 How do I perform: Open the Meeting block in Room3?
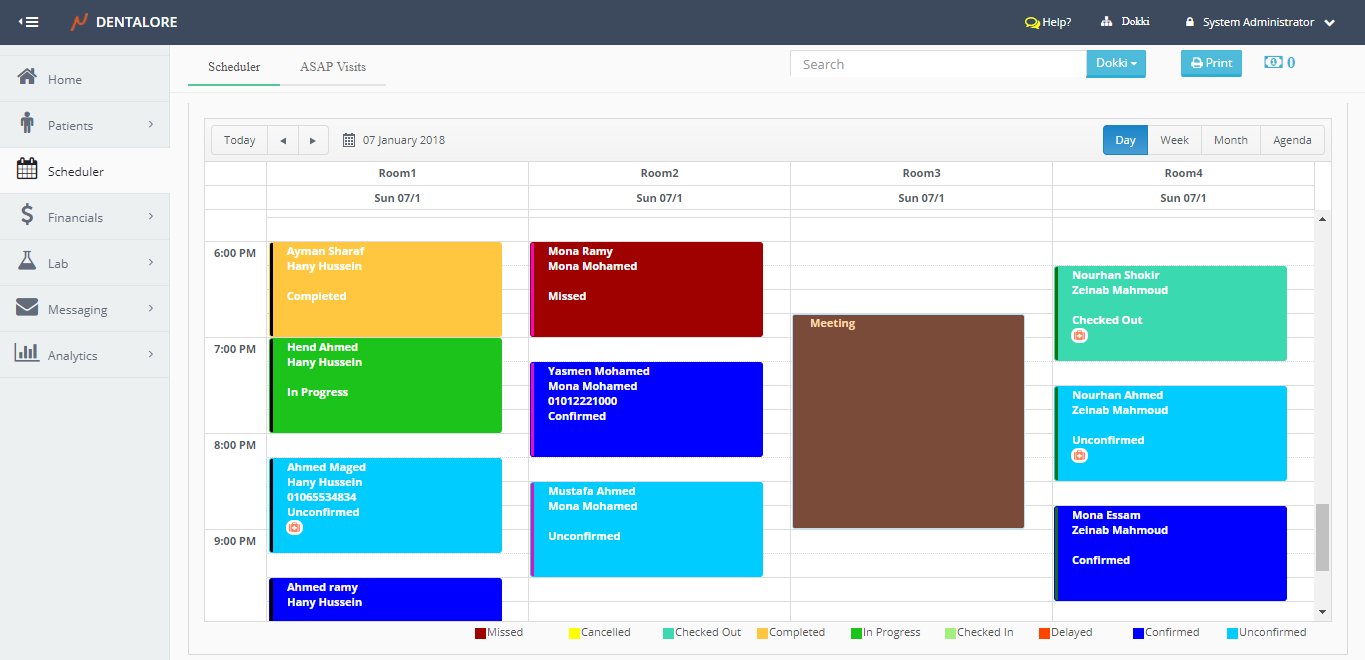tap(908, 421)
